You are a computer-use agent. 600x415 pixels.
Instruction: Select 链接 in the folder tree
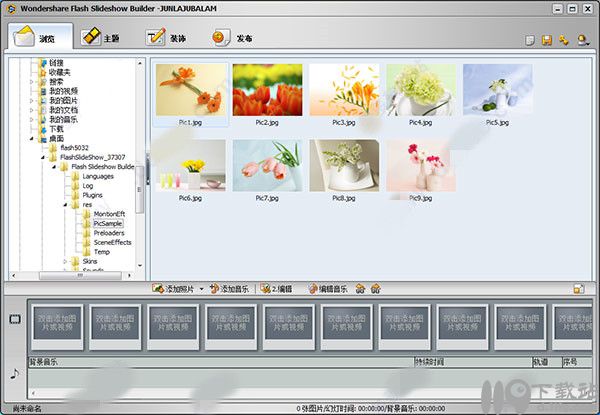tap(56, 63)
